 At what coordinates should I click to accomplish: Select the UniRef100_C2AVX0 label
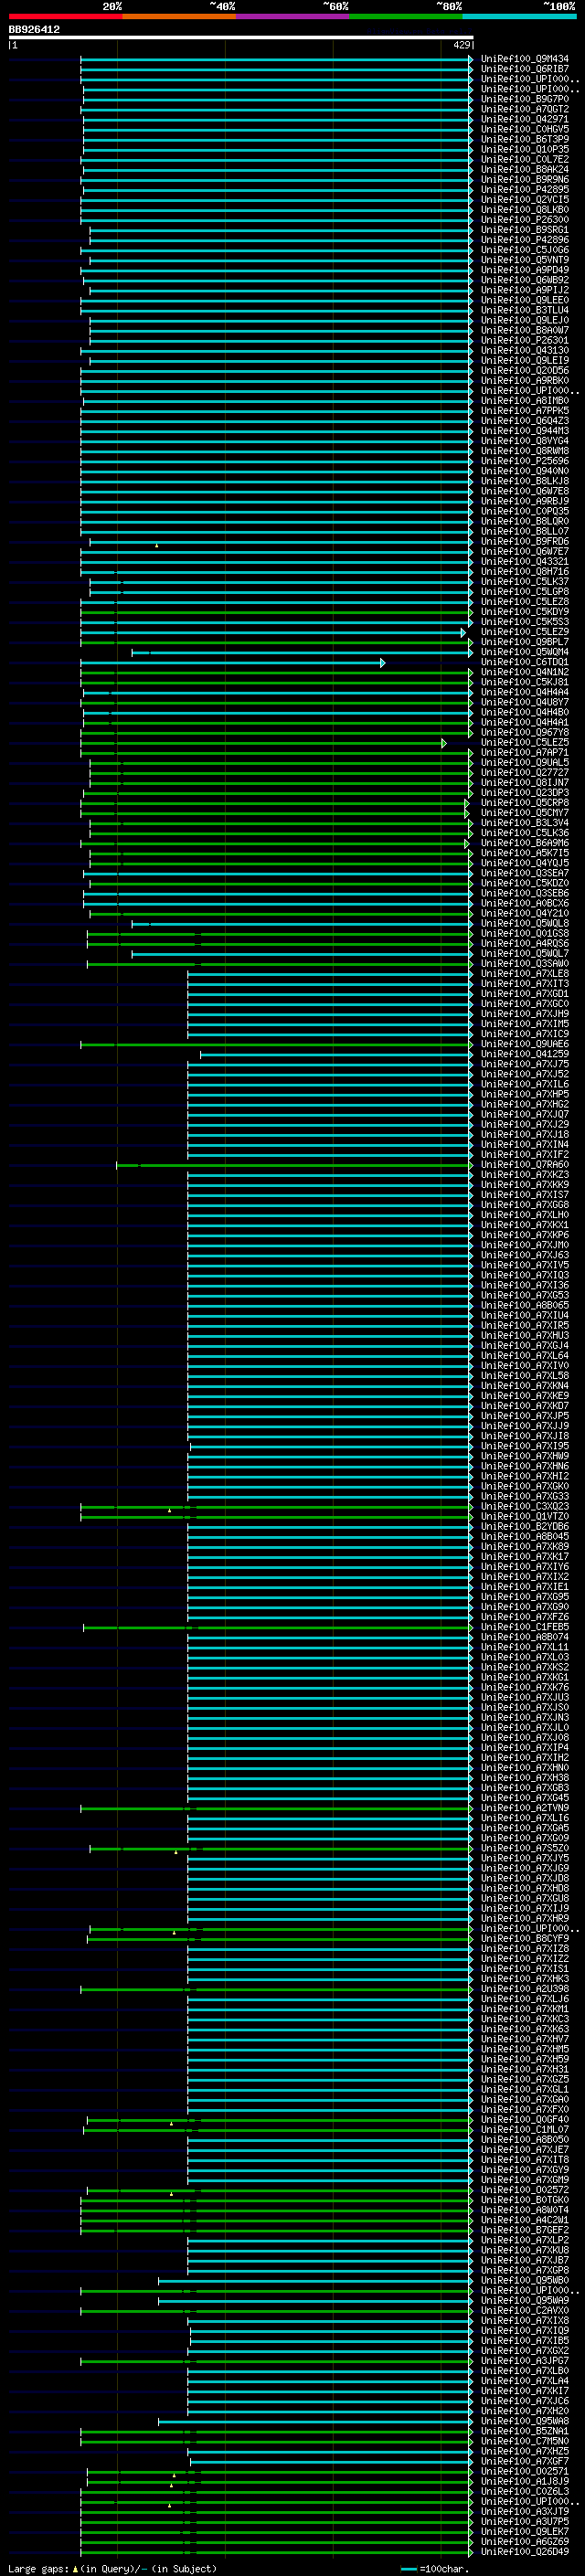525,2311
